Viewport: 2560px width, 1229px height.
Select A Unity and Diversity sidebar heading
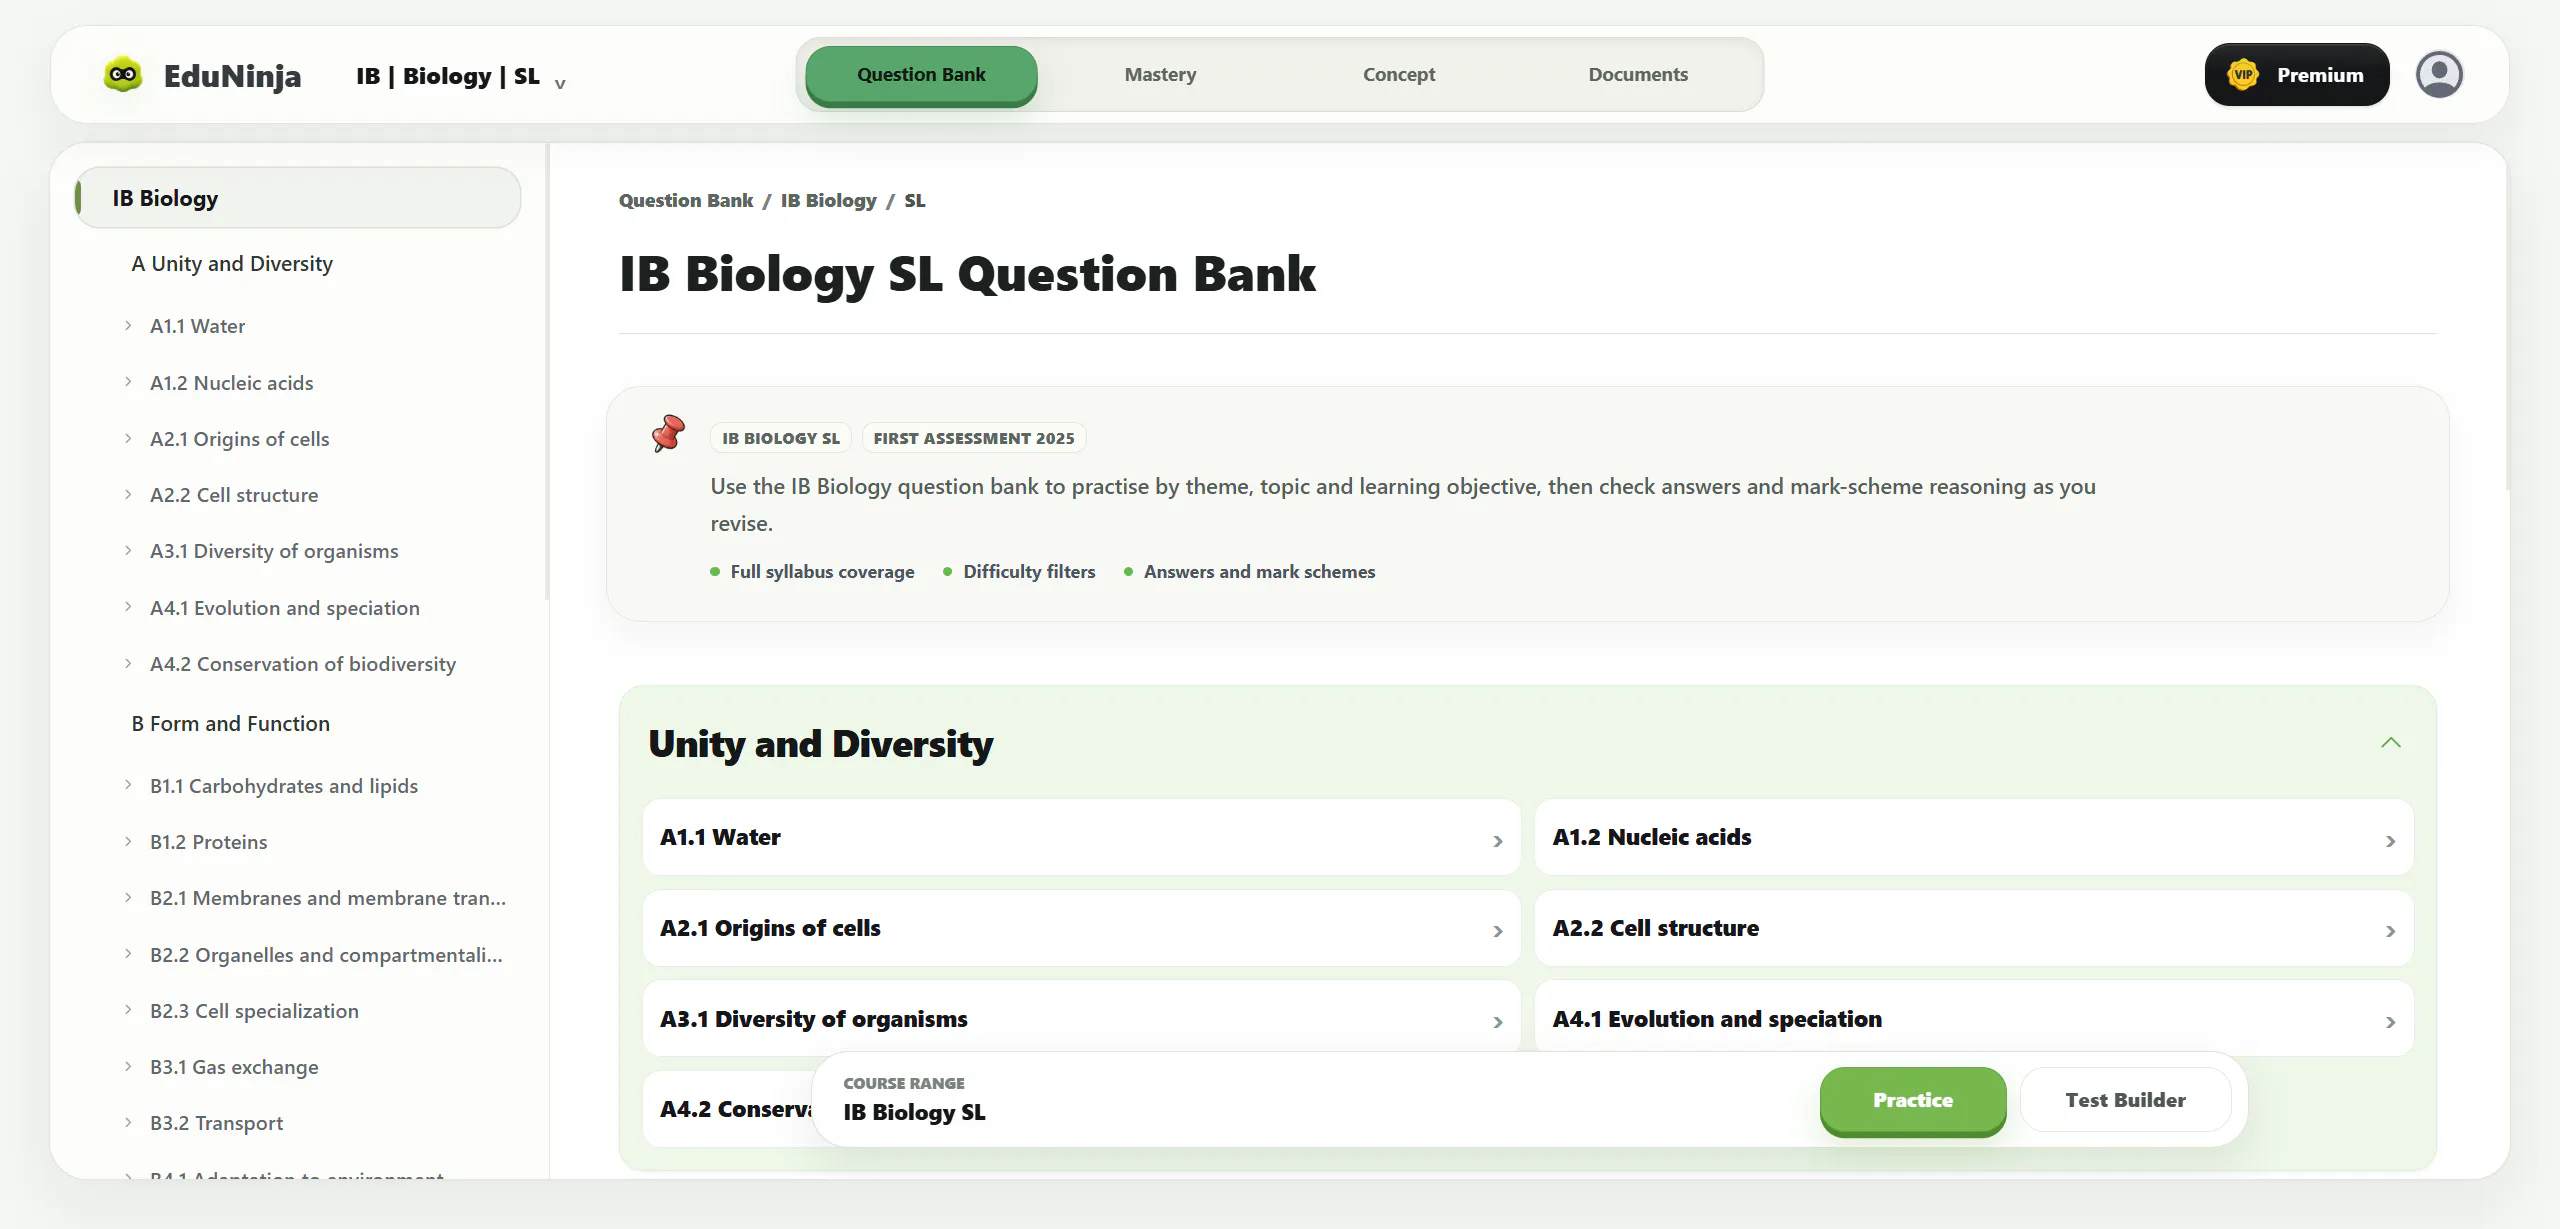[x=232, y=264]
